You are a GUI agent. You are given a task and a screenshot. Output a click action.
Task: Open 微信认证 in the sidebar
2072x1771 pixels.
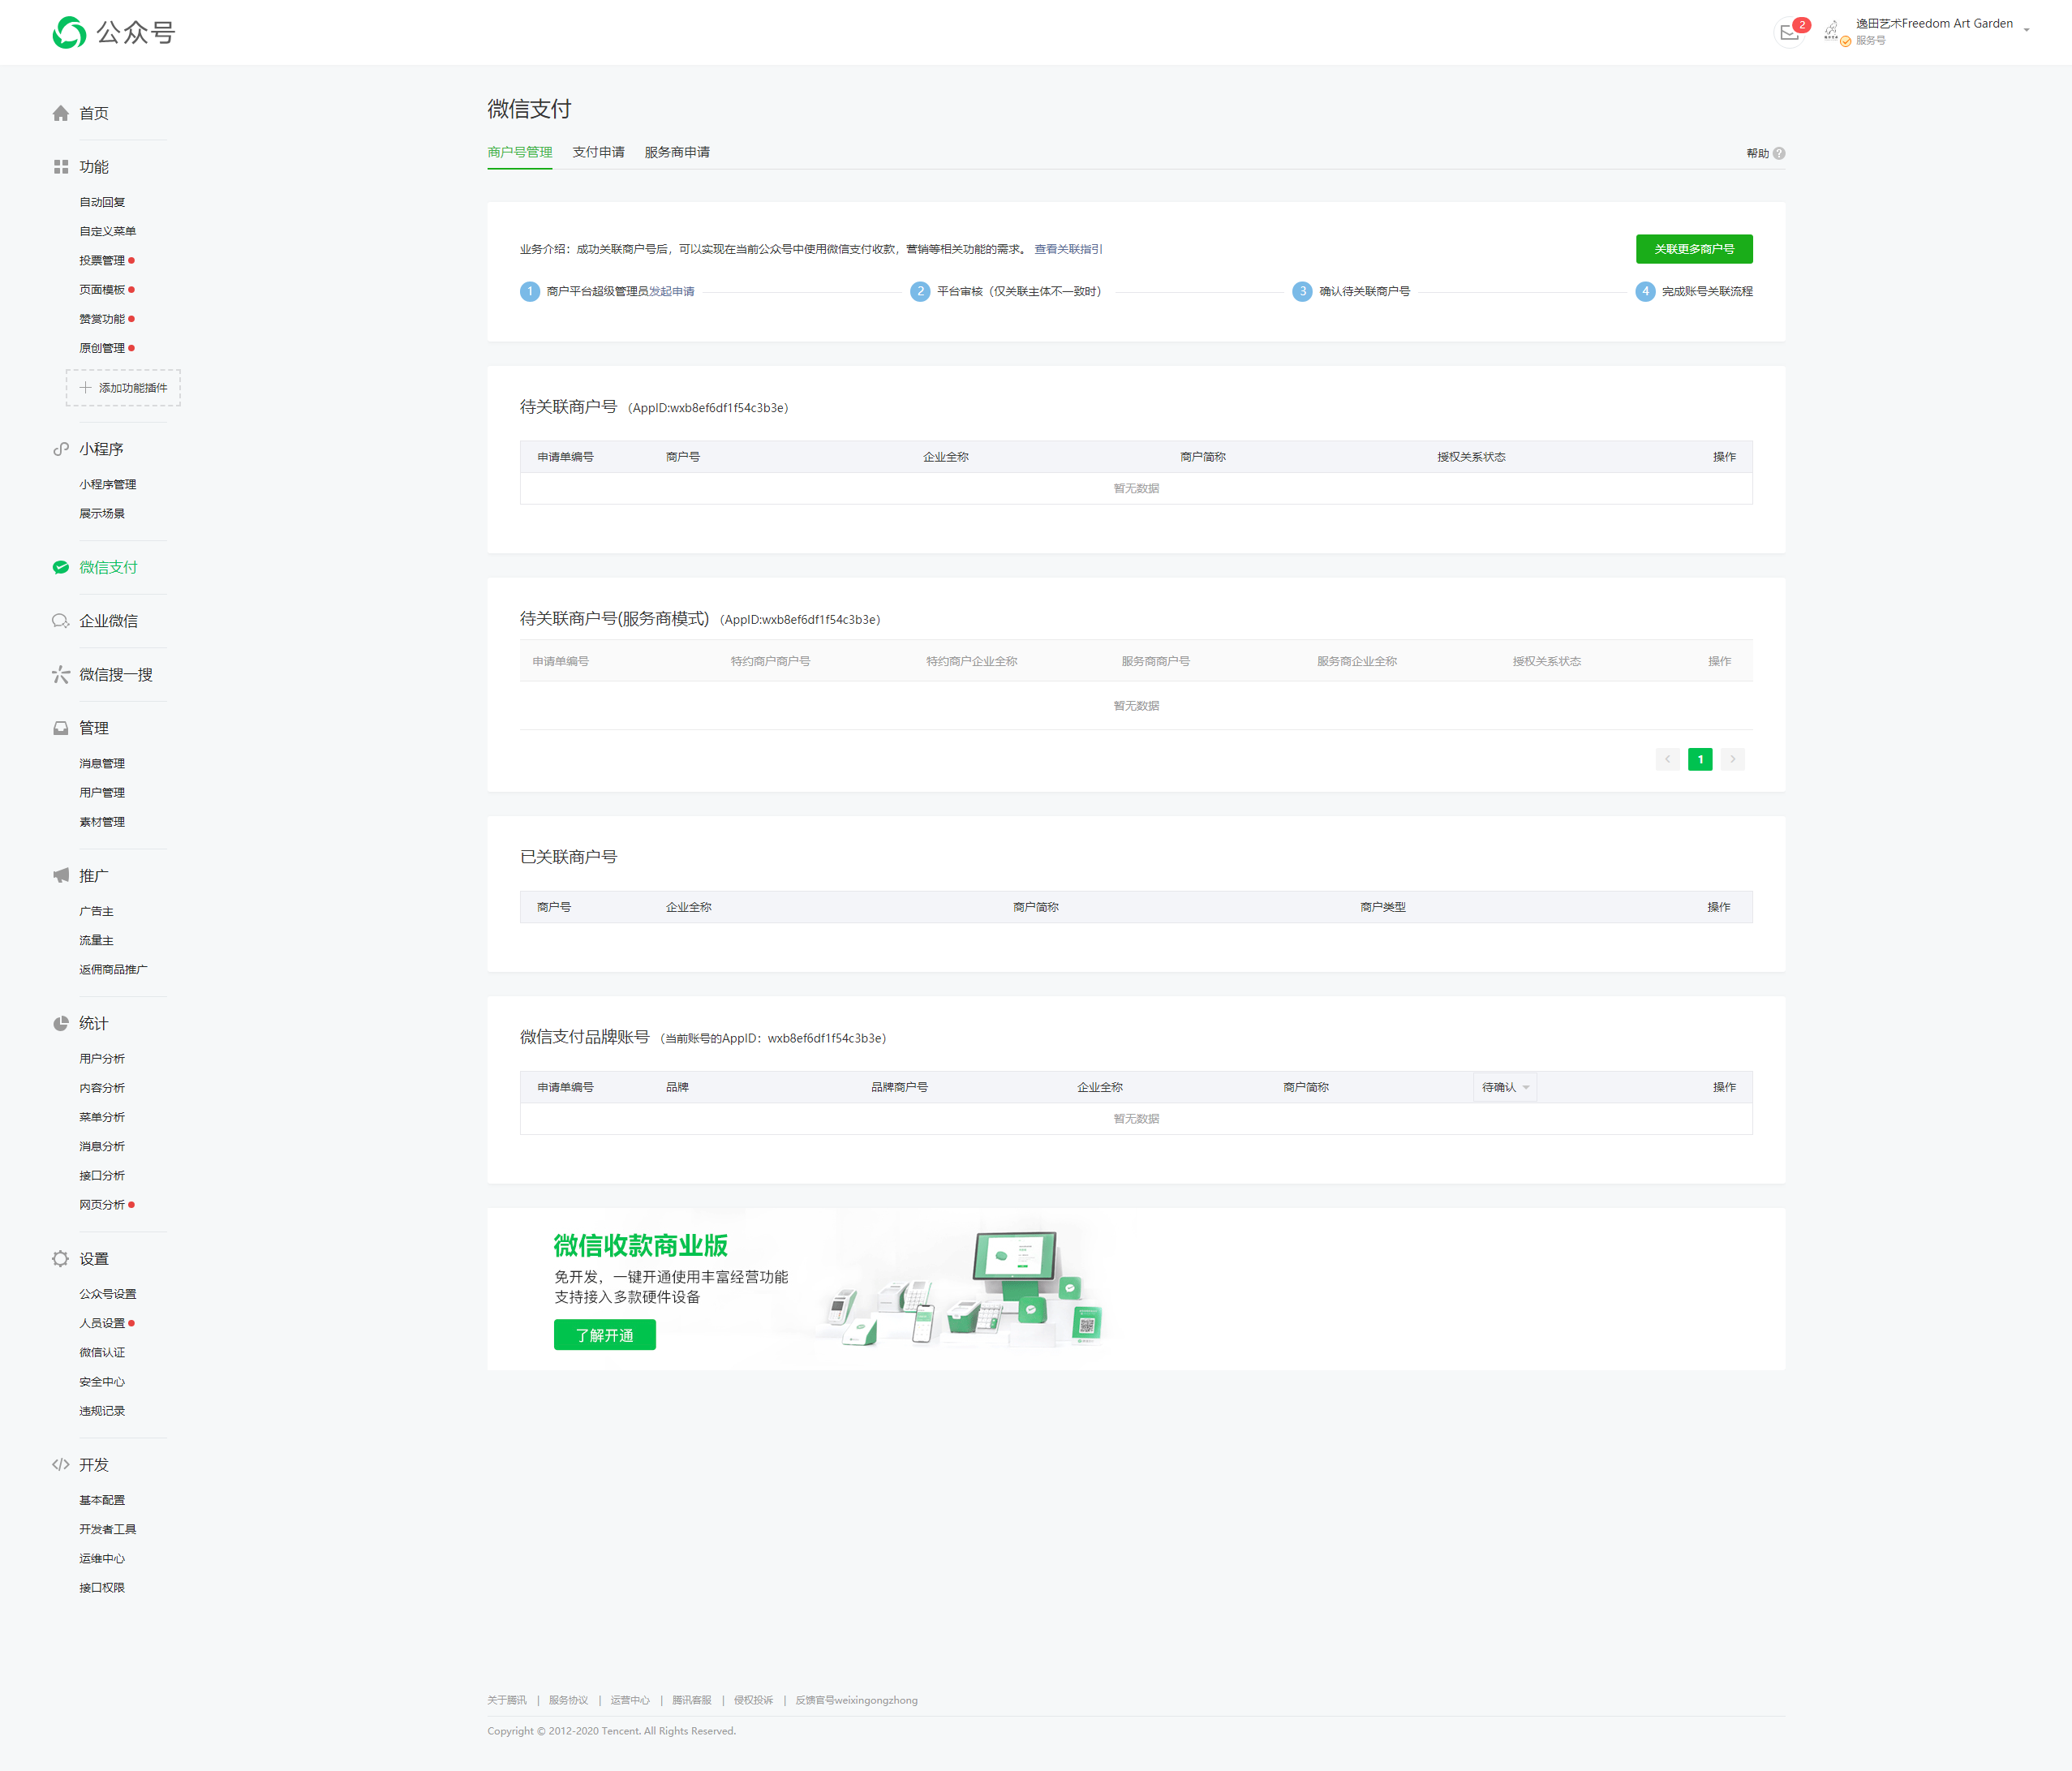[x=102, y=1352]
